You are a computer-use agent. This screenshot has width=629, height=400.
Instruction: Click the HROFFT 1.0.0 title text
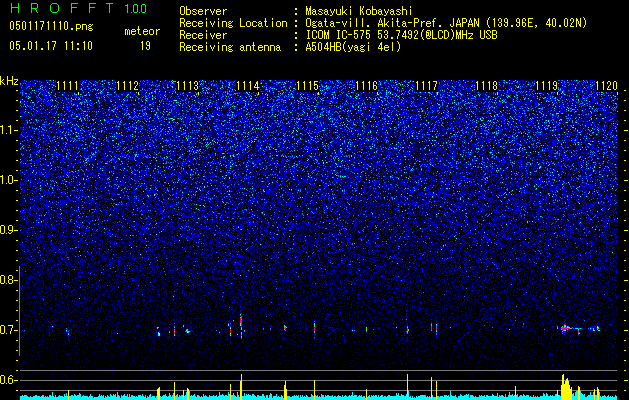(x=79, y=8)
